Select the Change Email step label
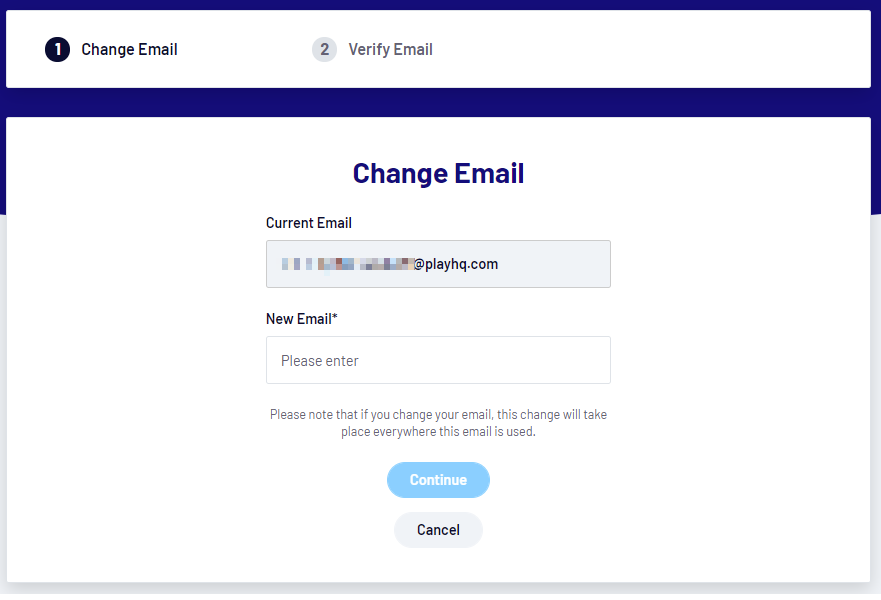Screen dimensions: 881x600 (x=129, y=50)
